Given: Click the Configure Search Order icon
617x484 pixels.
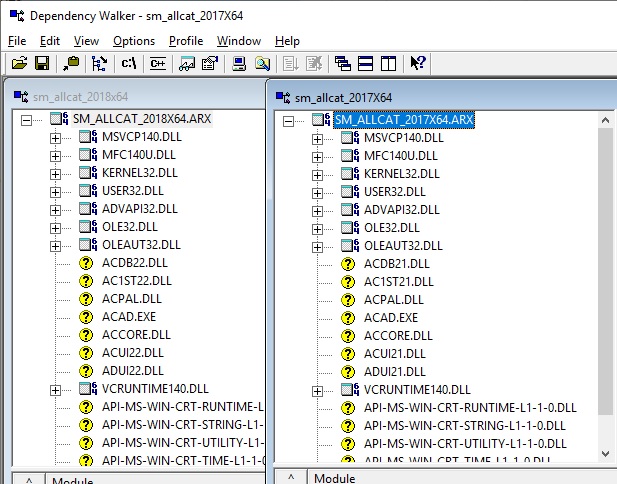Looking at the screenshot, I should click(x=262, y=63).
